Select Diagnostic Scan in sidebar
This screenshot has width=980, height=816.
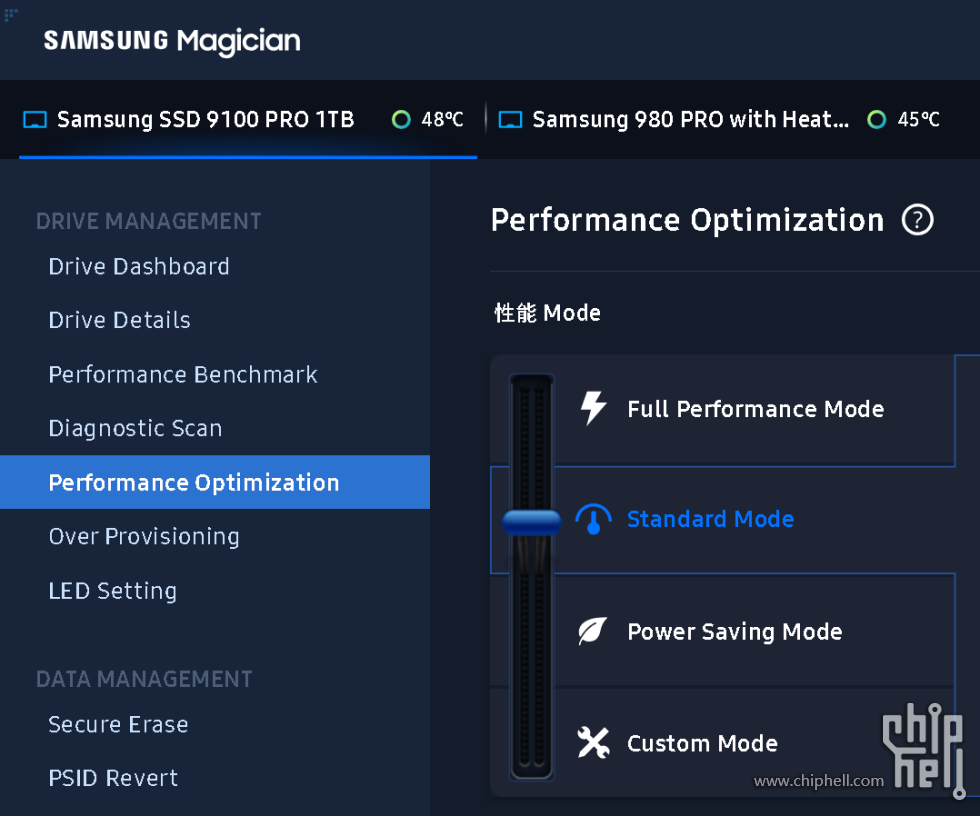(135, 429)
